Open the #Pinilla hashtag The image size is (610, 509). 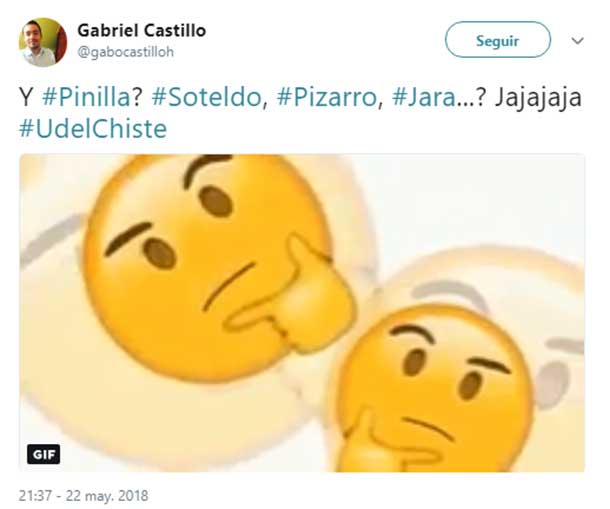[x=86, y=97]
